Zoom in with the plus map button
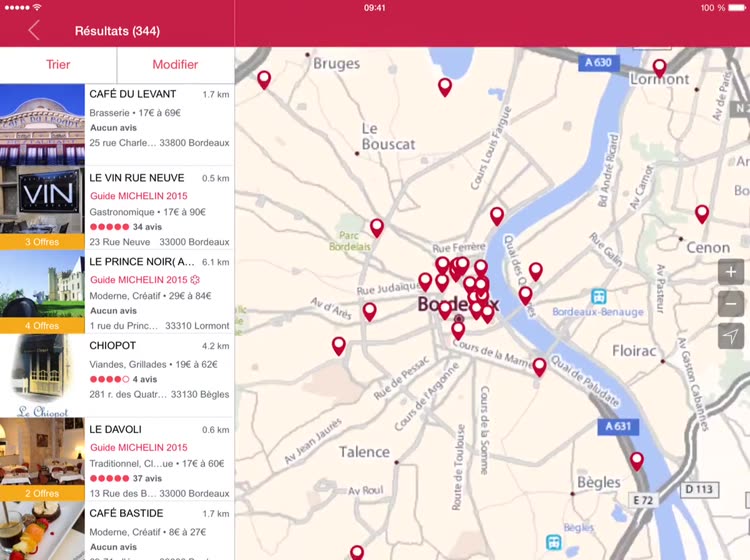The width and height of the screenshot is (750, 560). coord(730,272)
